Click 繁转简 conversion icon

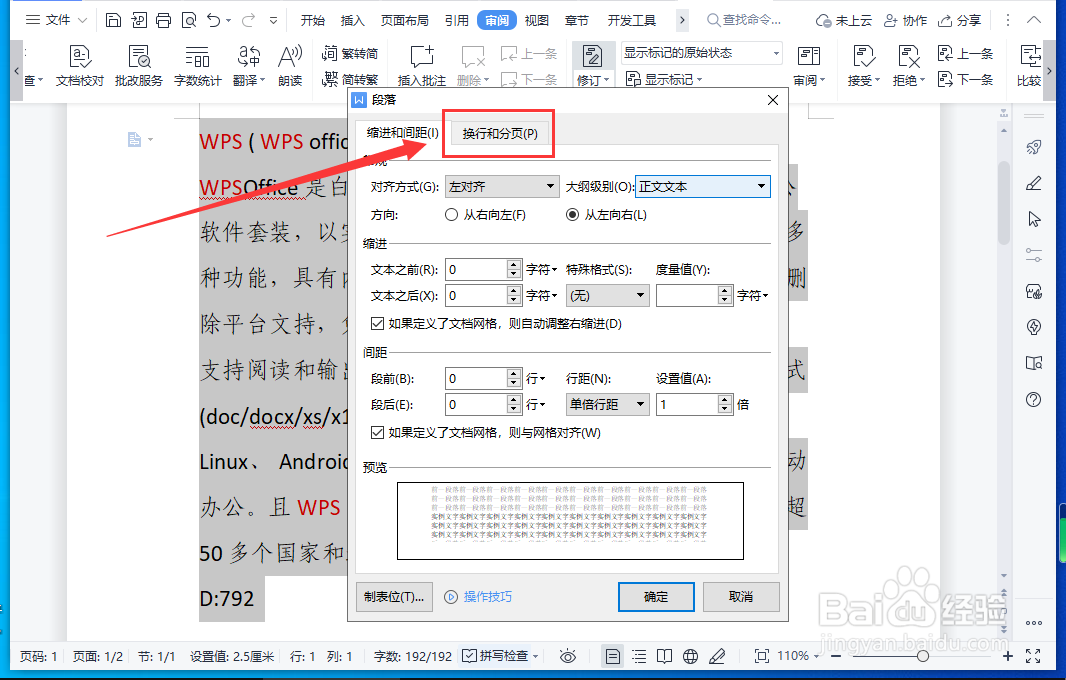tap(349, 53)
